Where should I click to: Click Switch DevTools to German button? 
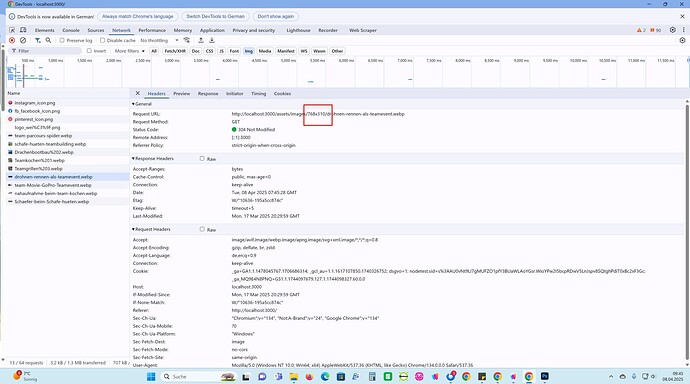tap(216, 16)
